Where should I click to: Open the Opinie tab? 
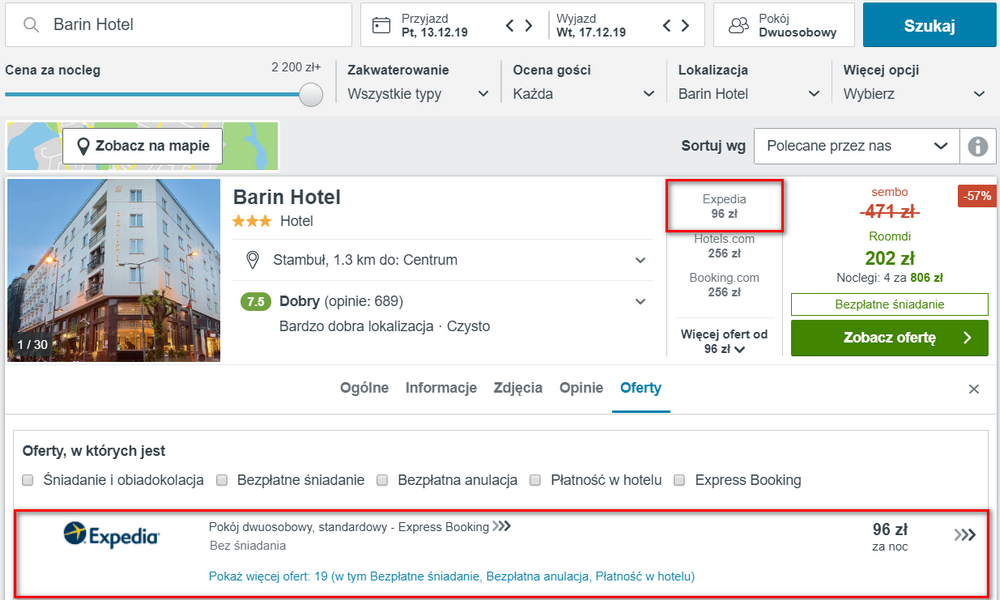tap(581, 388)
